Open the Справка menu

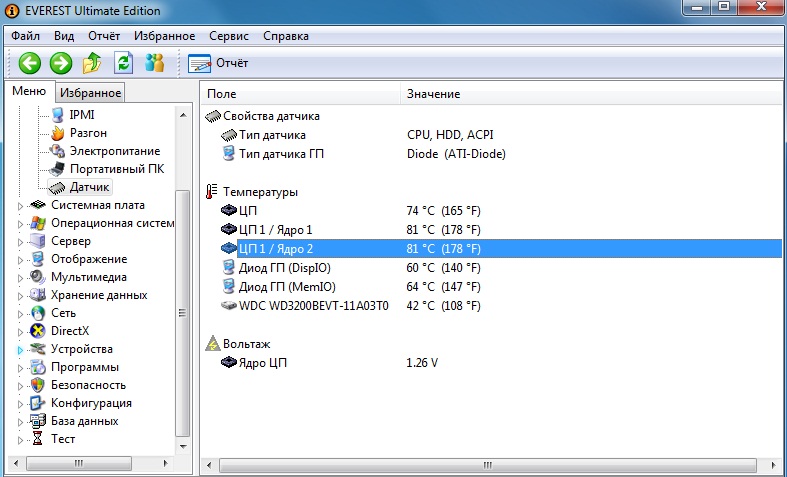(x=286, y=36)
